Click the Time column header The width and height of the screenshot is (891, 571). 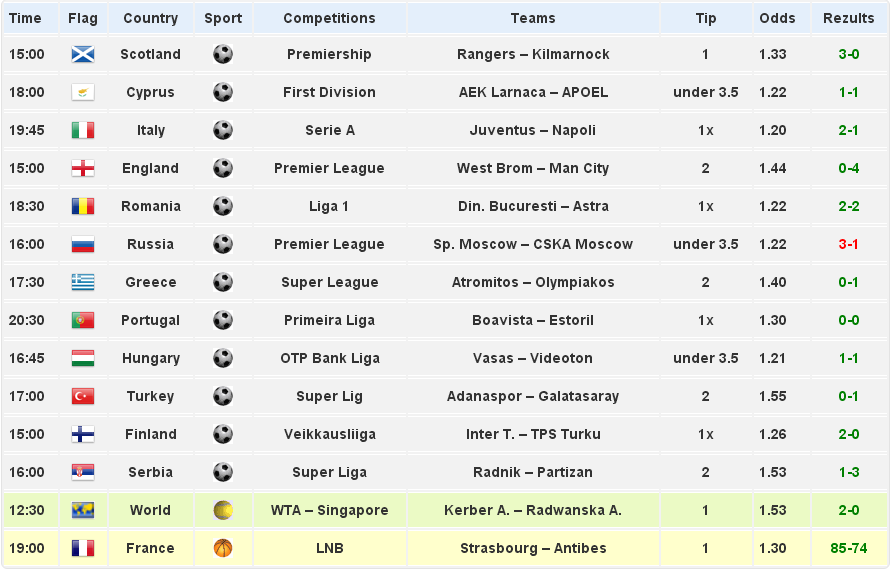pyautogui.click(x=25, y=18)
